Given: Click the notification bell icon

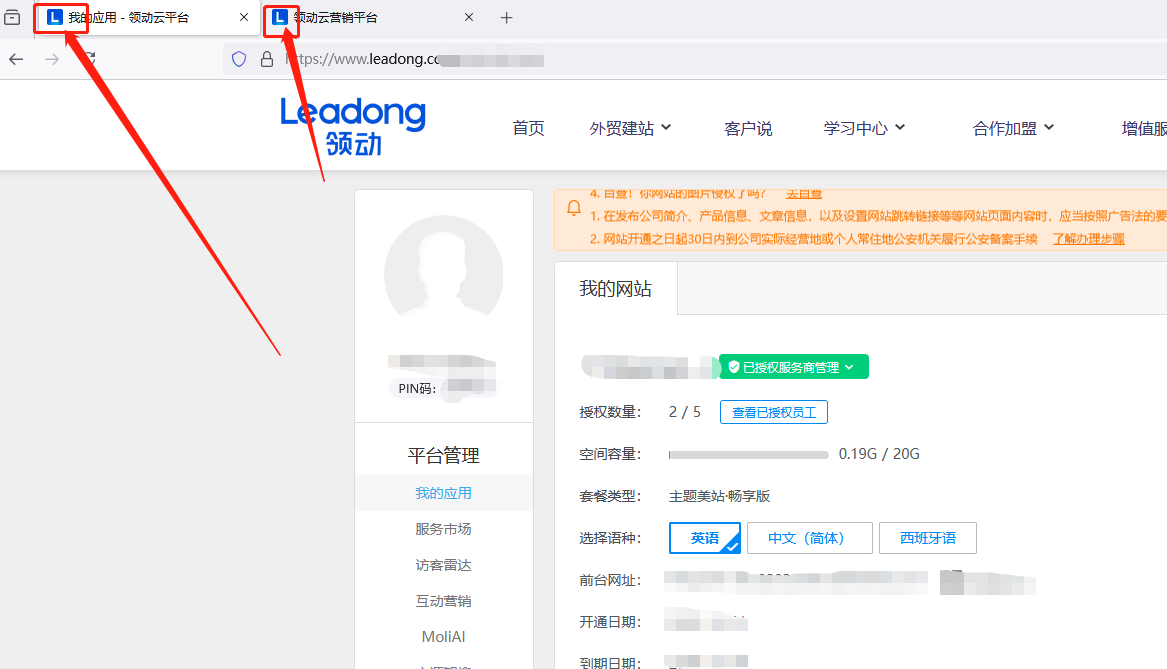Looking at the screenshot, I should pos(572,207).
